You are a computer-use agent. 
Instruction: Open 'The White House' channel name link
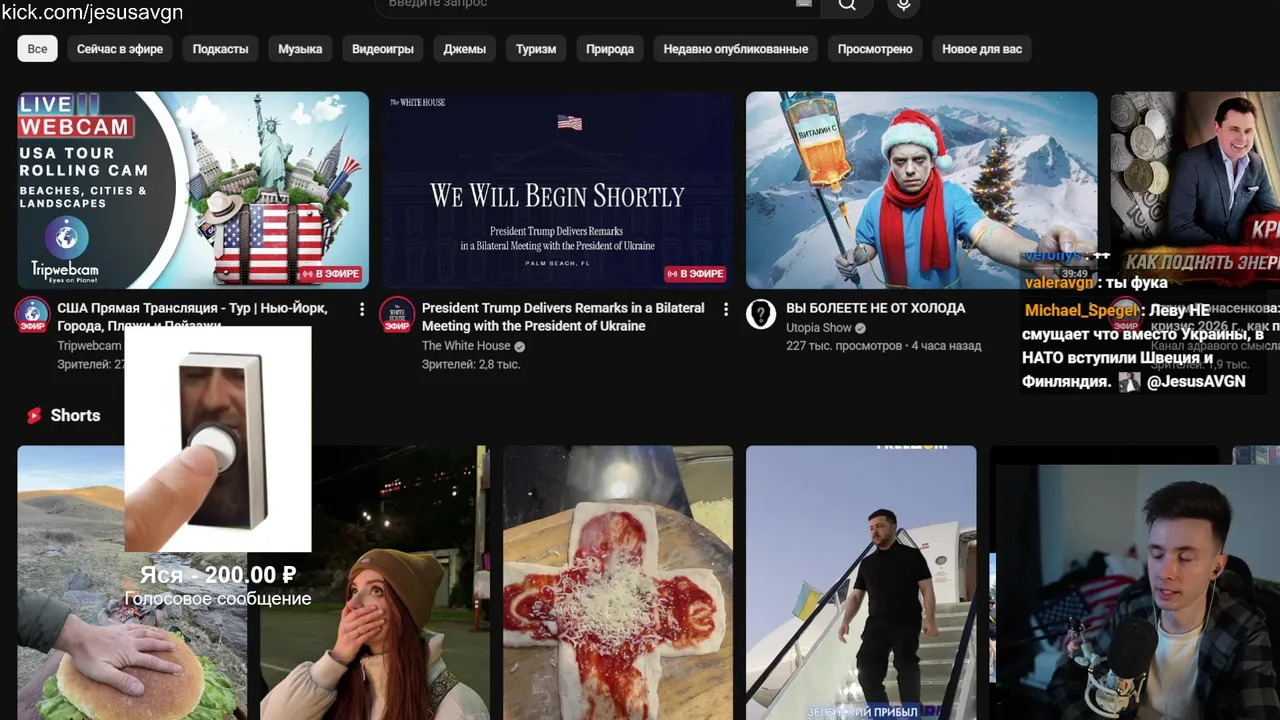pos(466,346)
